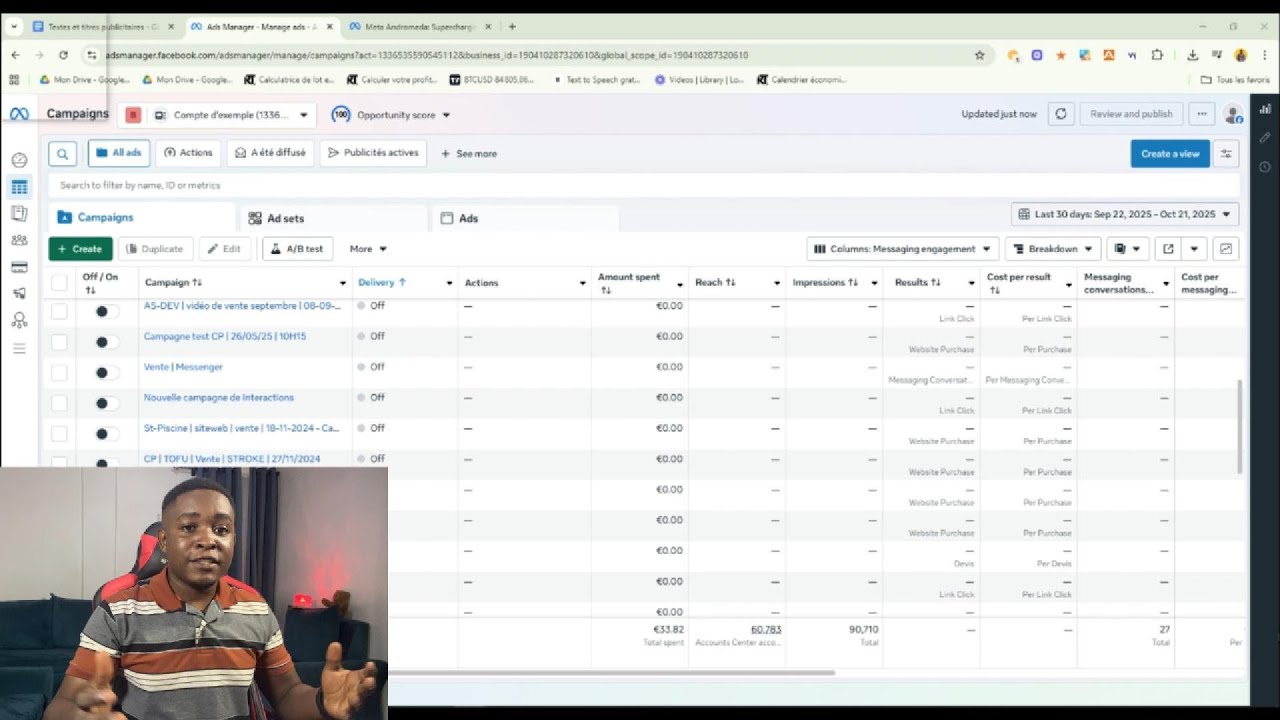Open the Last 30 days date range picker
Screen dimensions: 1280x720
[1125, 214]
